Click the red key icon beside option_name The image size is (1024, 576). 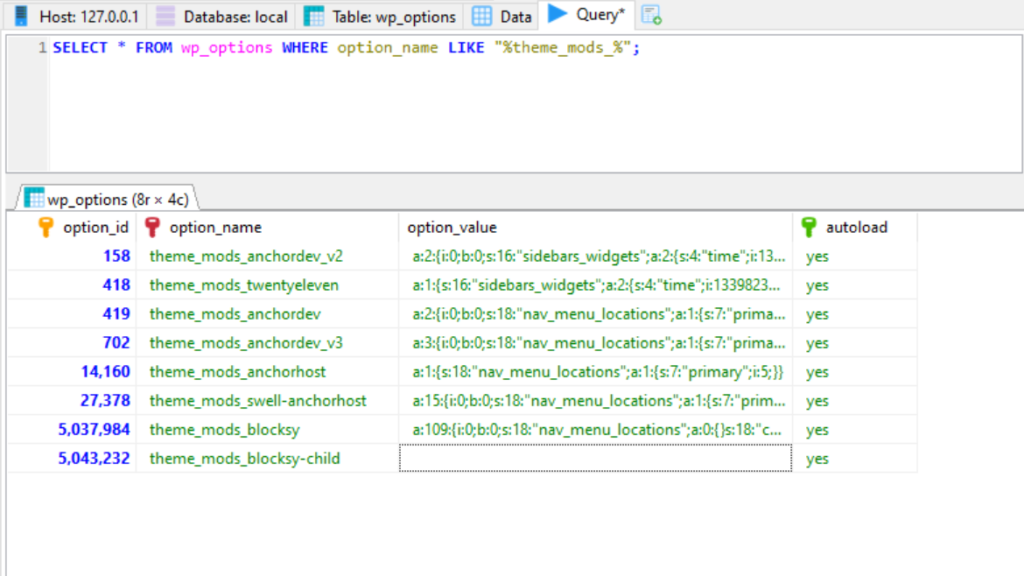click(x=153, y=227)
